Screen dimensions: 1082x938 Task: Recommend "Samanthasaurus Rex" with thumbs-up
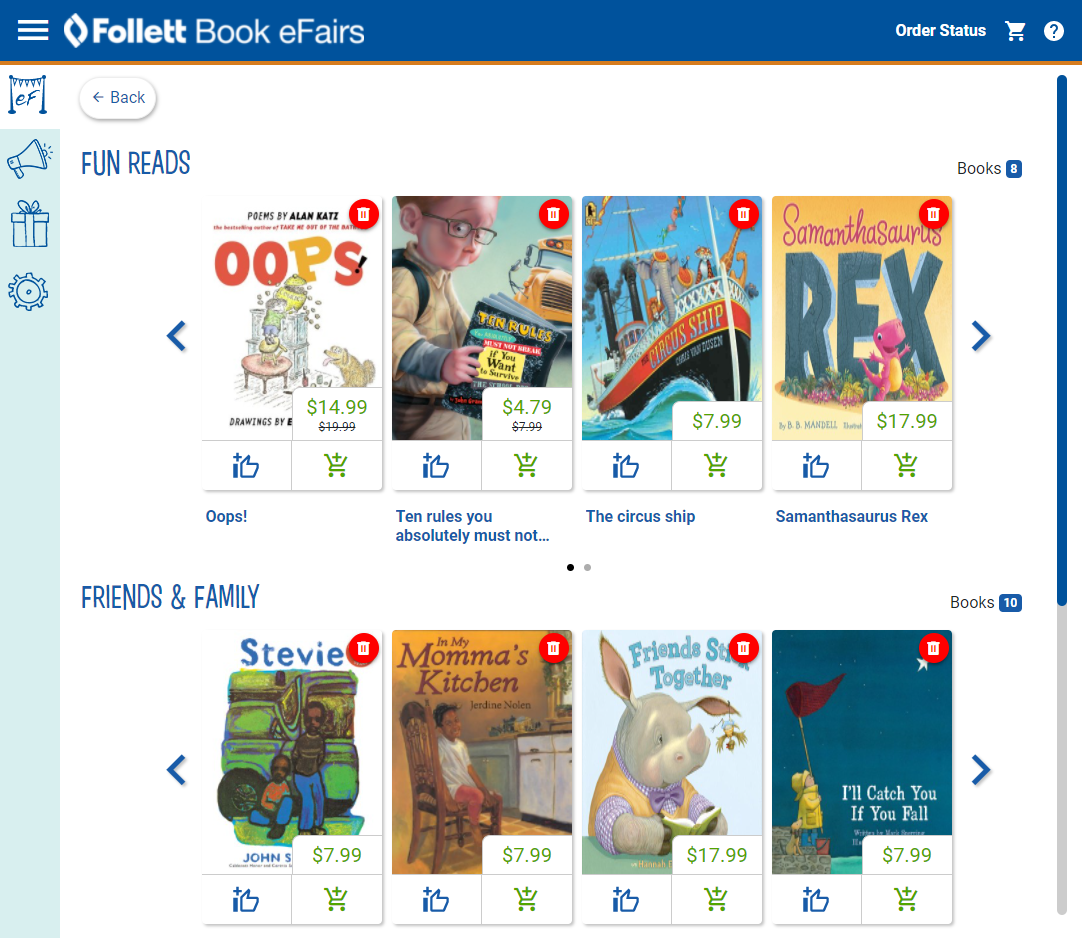[x=815, y=465]
